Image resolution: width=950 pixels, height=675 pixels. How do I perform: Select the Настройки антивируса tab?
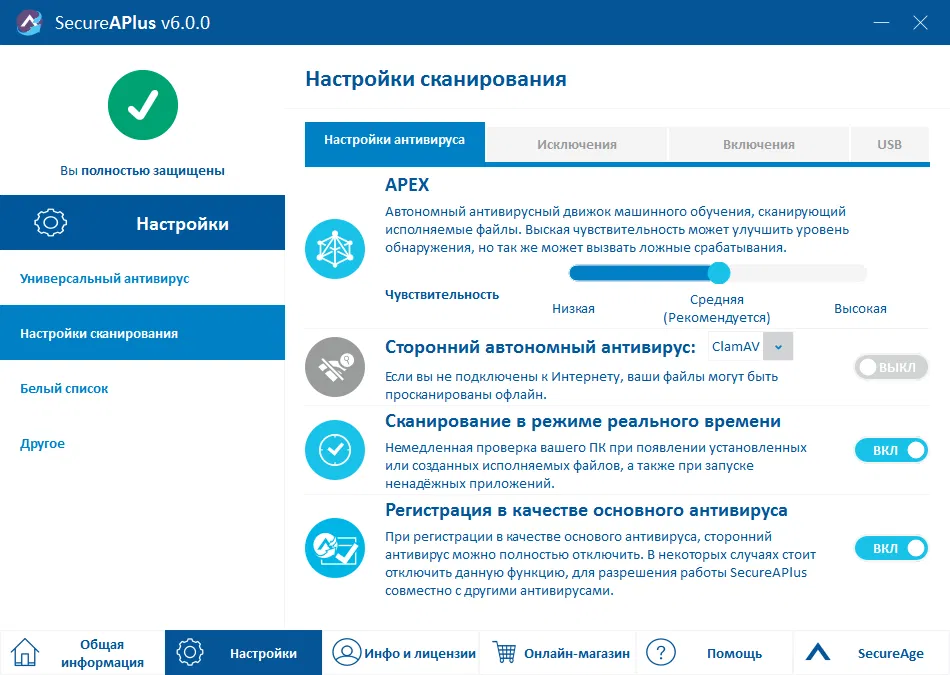click(394, 142)
